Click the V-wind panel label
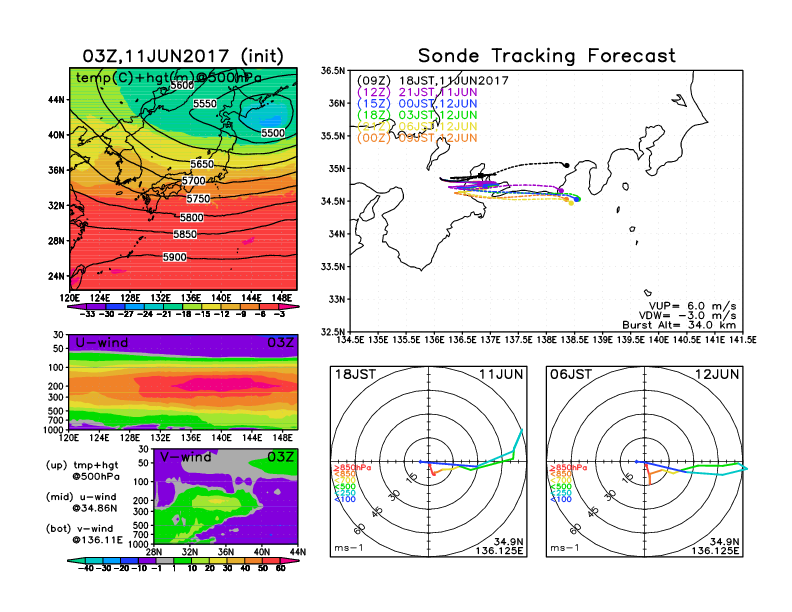792x612 pixels. pos(183,457)
